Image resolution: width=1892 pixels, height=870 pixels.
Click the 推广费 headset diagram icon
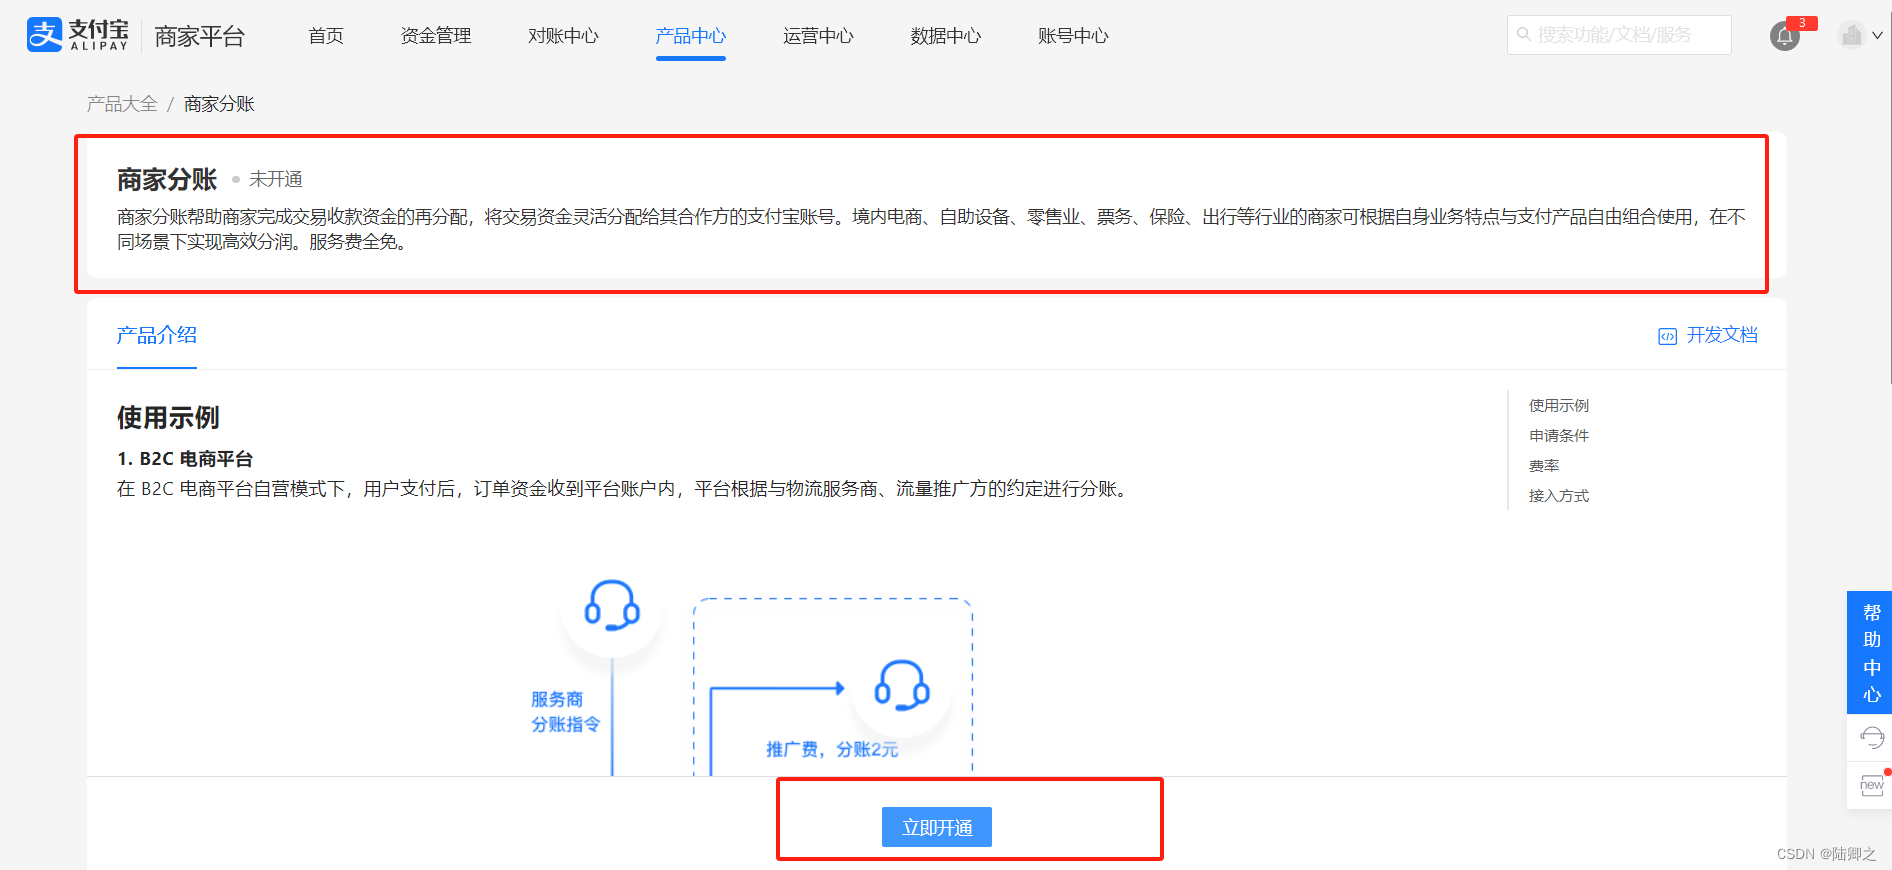click(902, 686)
